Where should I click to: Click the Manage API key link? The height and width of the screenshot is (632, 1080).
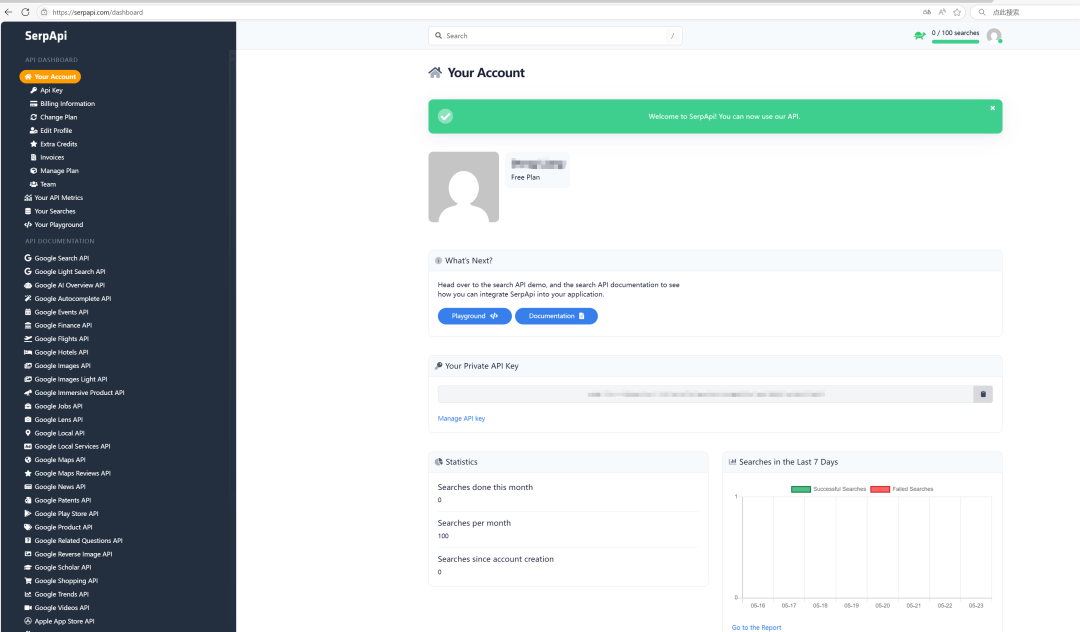pos(461,419)
